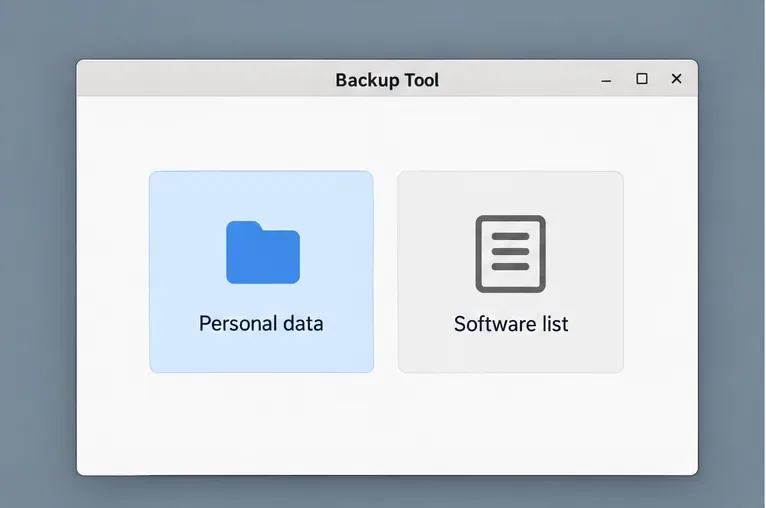Click the document list icon

pos(511,254)
